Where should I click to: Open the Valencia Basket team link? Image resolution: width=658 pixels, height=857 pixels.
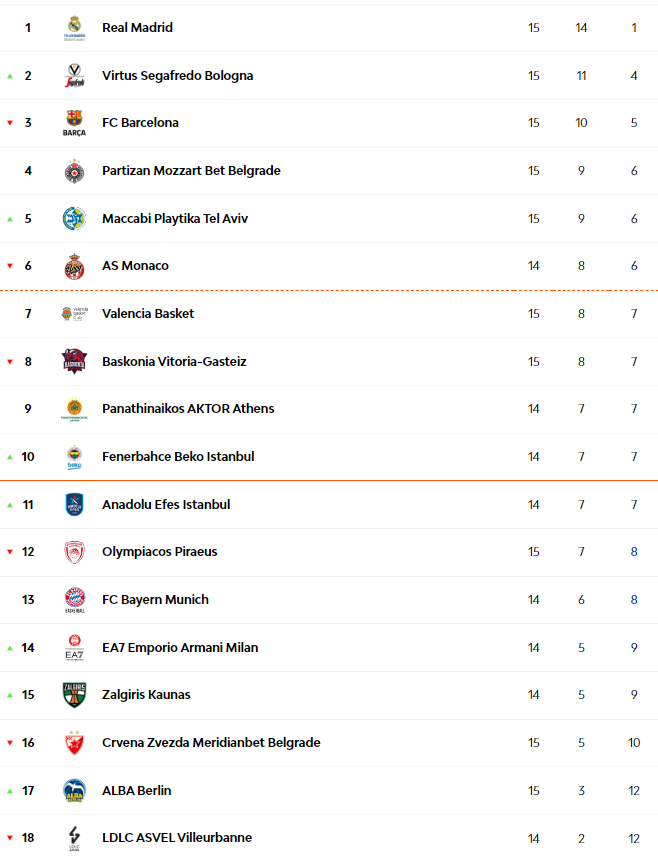click(148, 314)
